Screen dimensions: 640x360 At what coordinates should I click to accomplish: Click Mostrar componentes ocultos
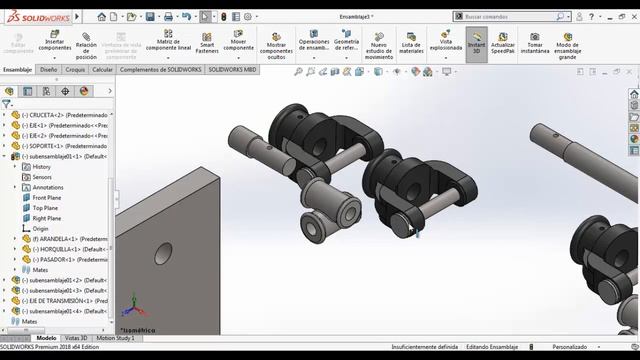tap(276, 46)
